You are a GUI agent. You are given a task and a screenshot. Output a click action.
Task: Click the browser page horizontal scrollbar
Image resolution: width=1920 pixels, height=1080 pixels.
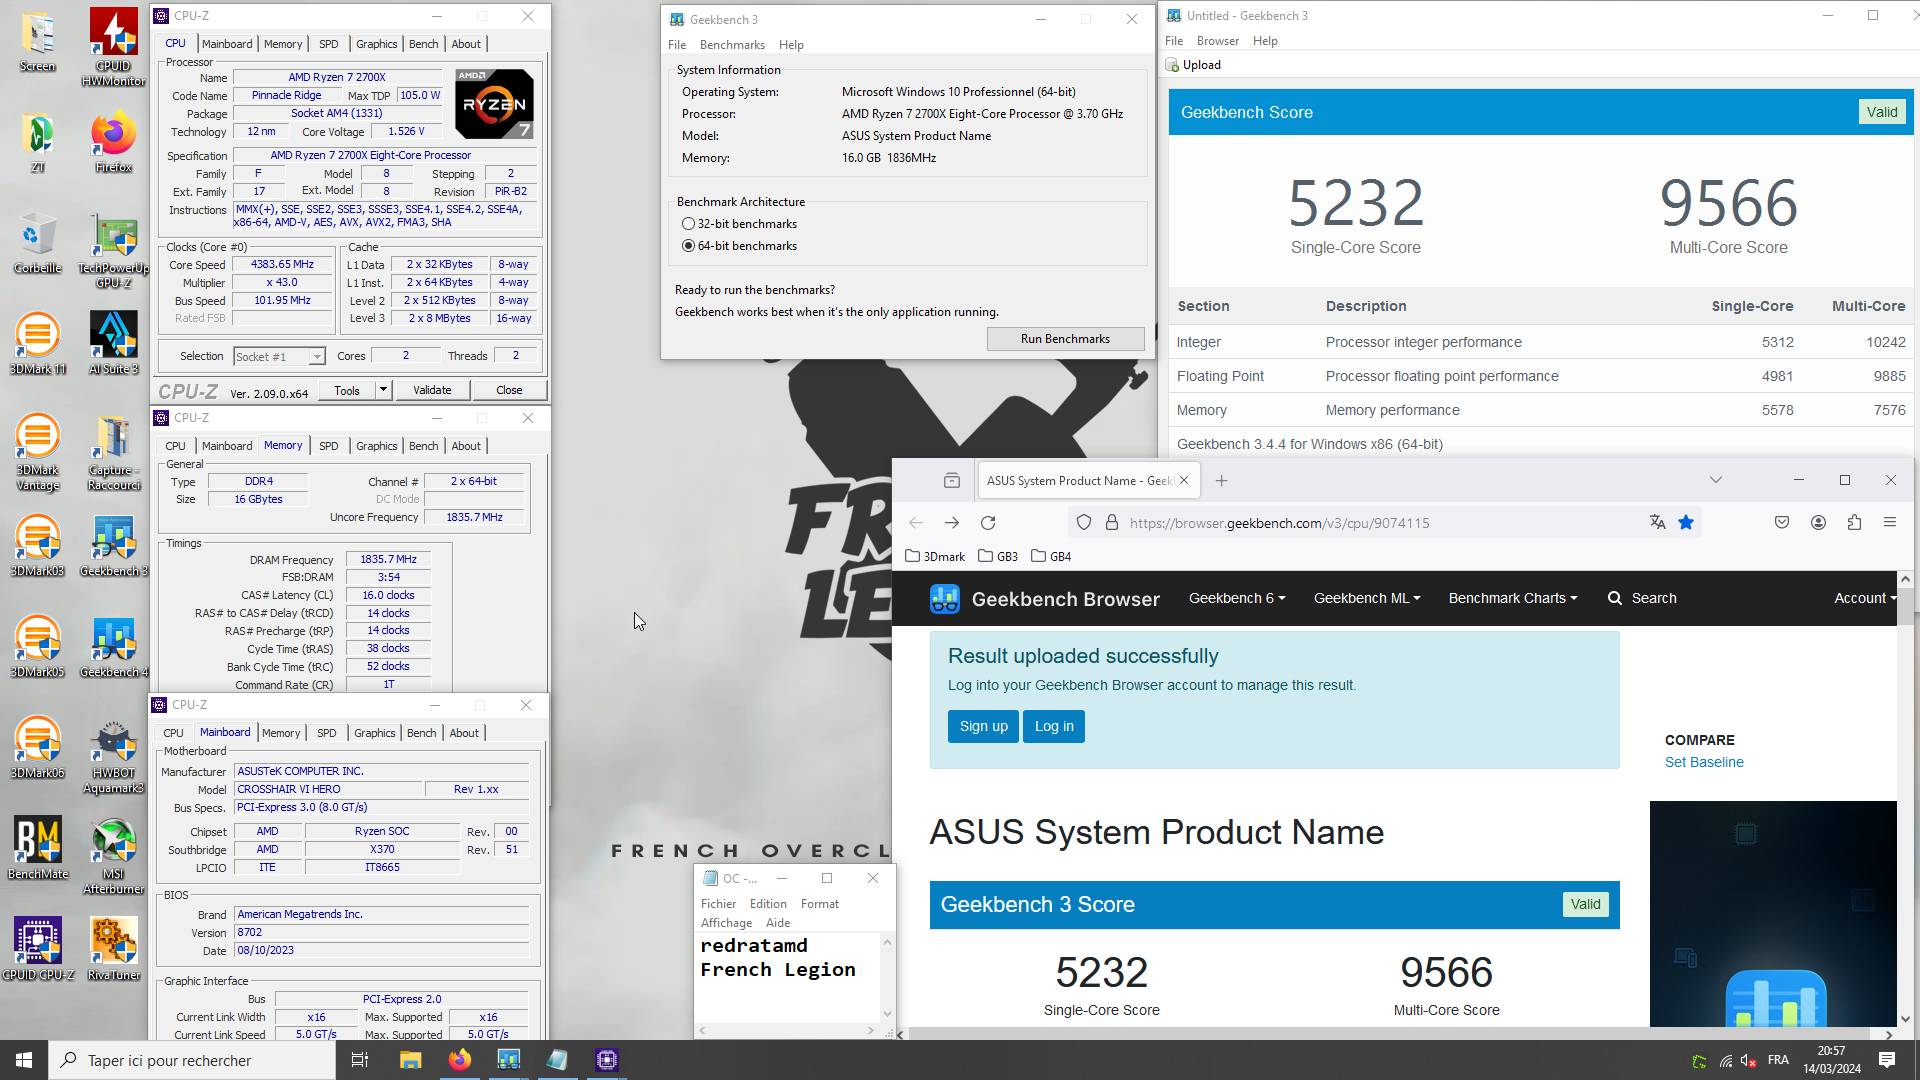1395,1034
